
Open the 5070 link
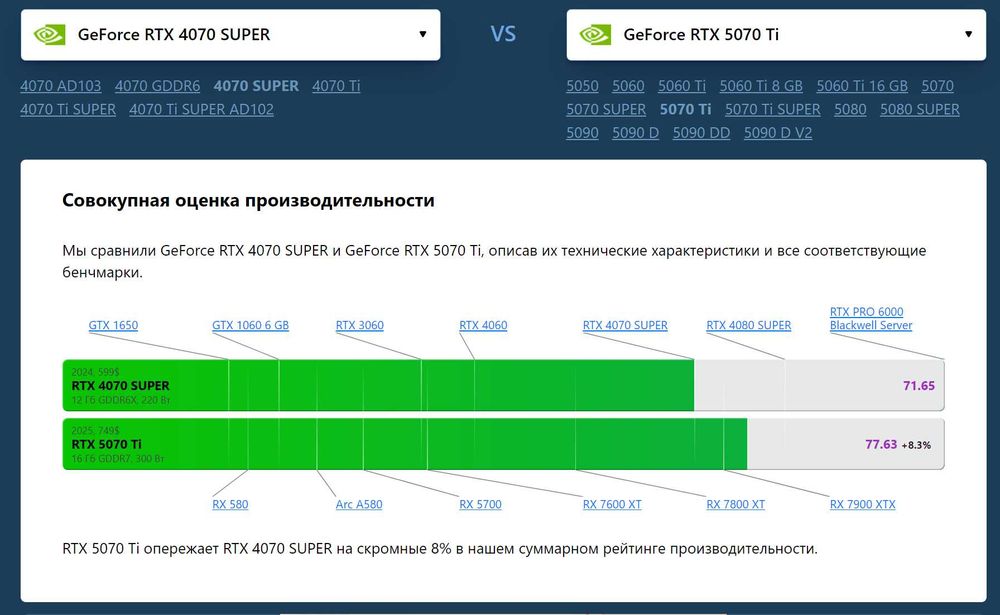click(x=938, y=86)
